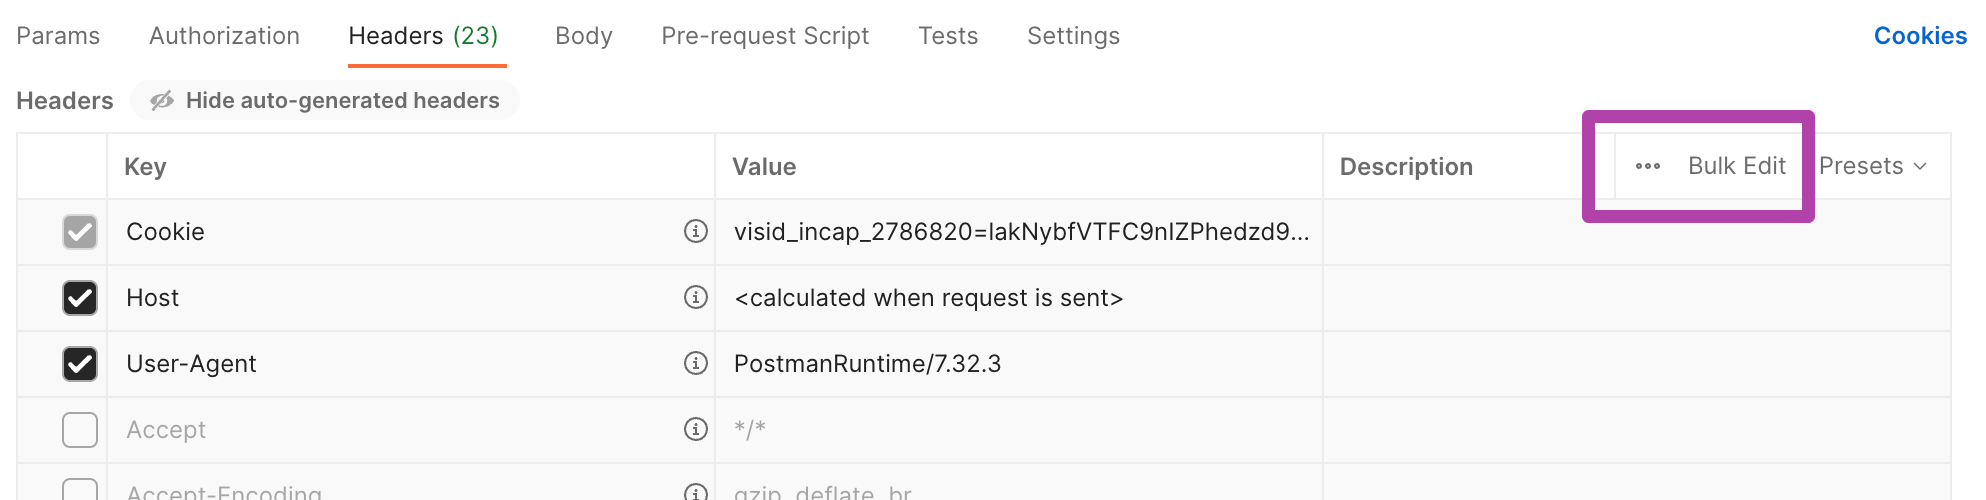Click the info icon beside User-Agent key
Screen dimensions: 1986x500
pyautogui.click(x=696, y=363)
